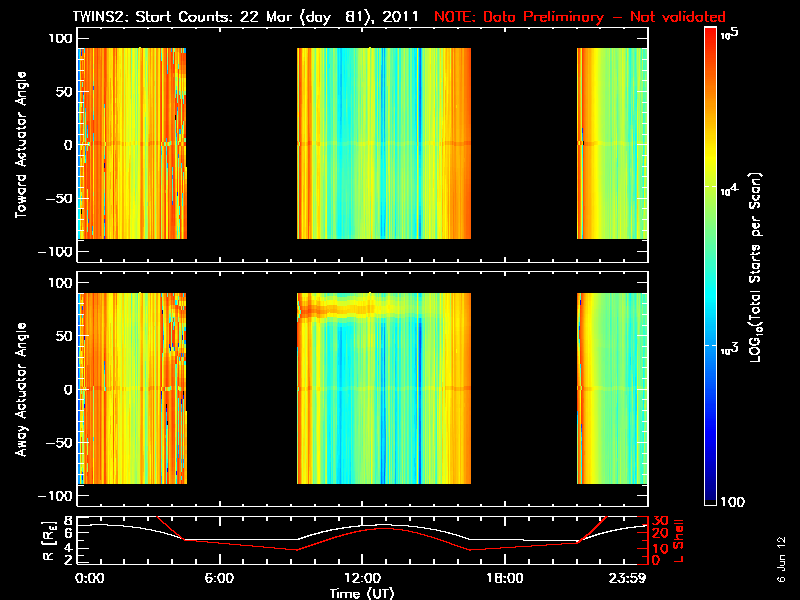Select the 12:00 time tick label
The image size is (800, 600).
pyautogui.click(x=361, y=579)
